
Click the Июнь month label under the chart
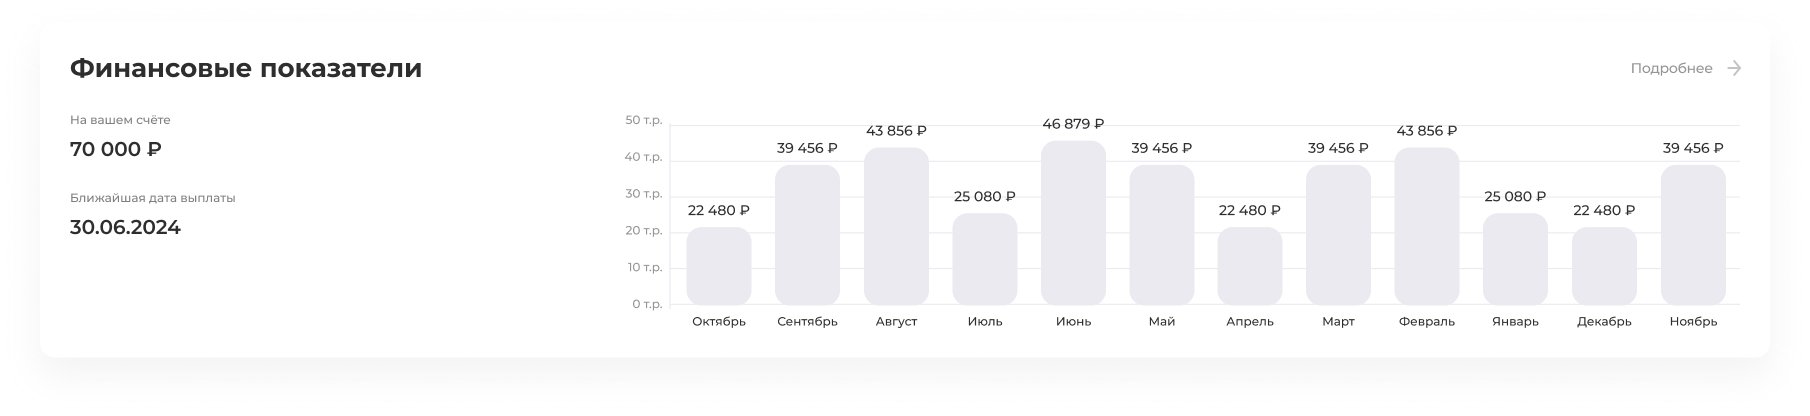point(1073,322)
